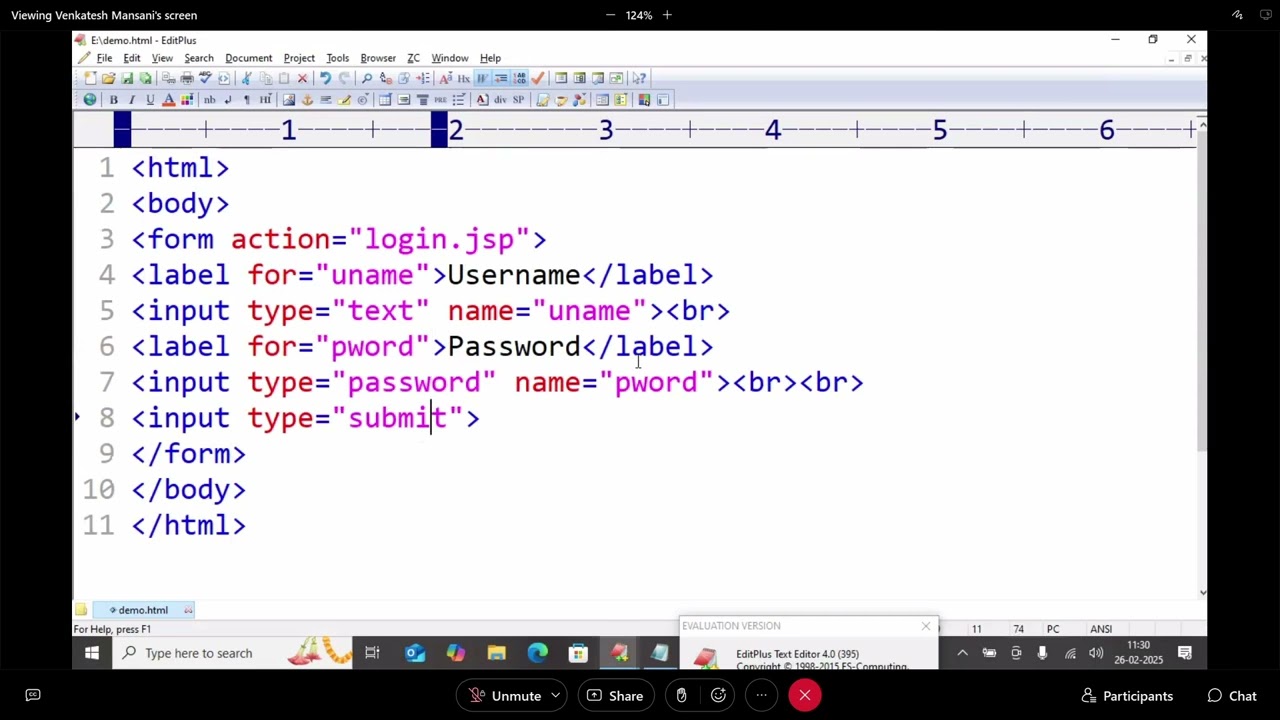Insert non-breaking space nb icon
Viewport: 1280px width, 720px height.
(x=209, y=100)
